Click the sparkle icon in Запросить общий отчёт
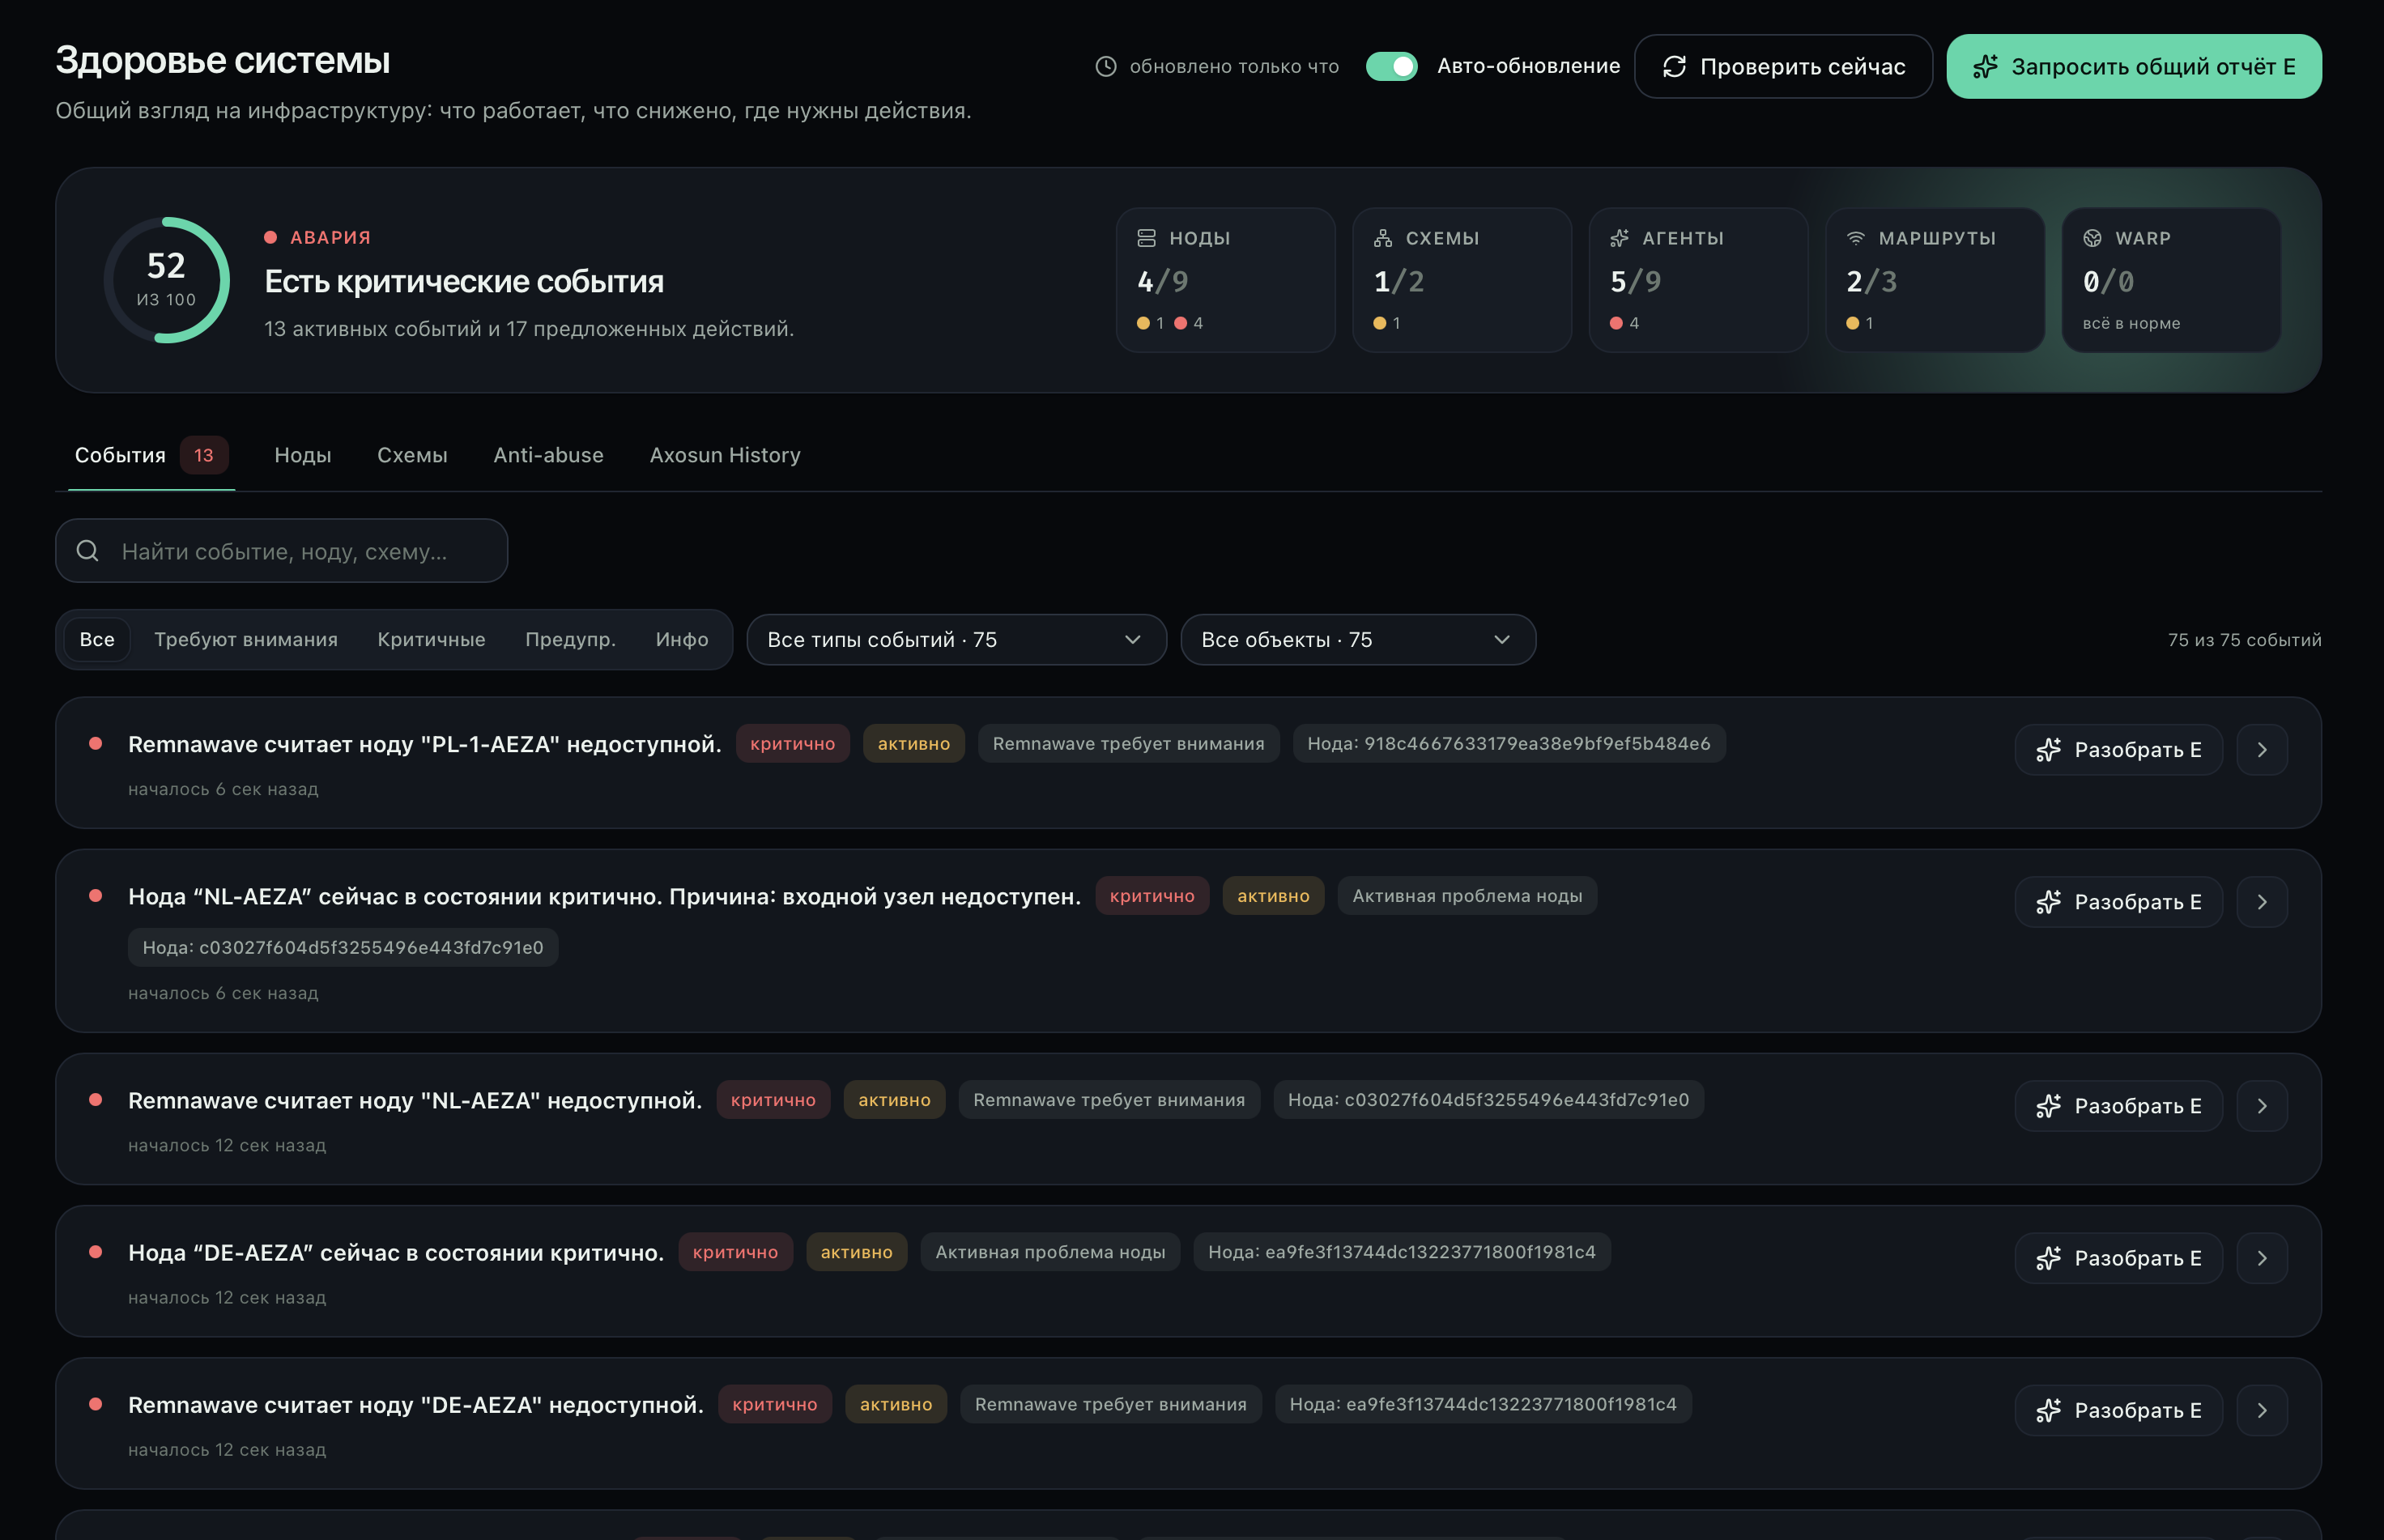Image resolution: width=2384 pixels, height=1540 pixels. pos(1985,66)
